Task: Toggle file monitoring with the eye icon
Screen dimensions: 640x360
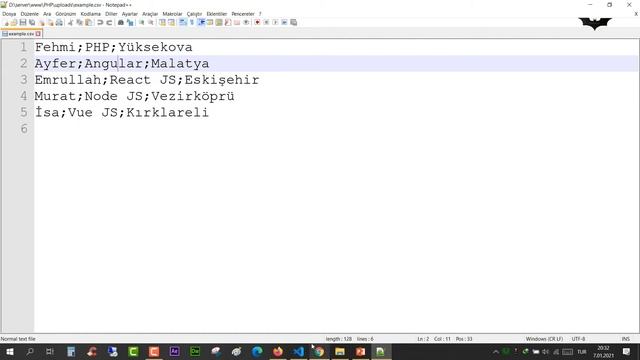Action: (x=246, y=22)
